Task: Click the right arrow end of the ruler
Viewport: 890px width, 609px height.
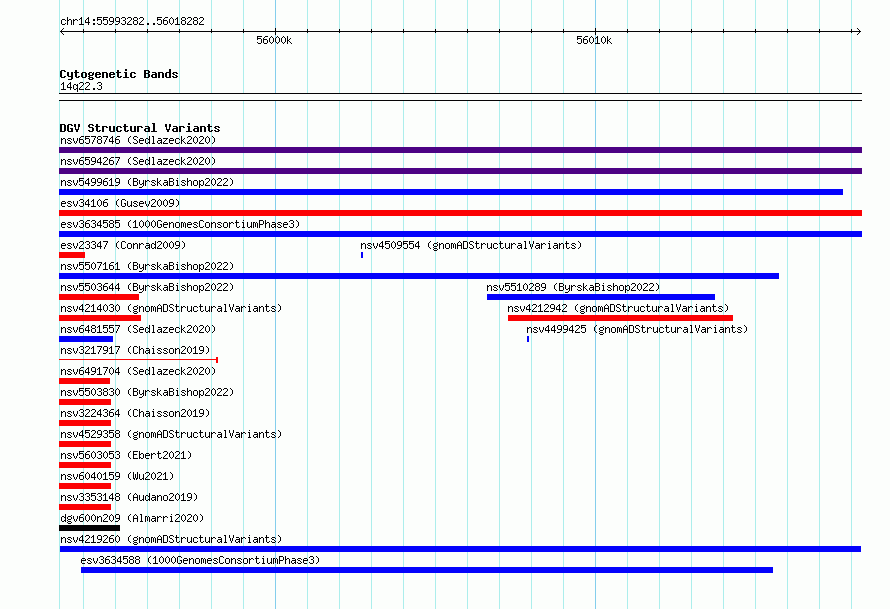Action: (x=858, y=32)
